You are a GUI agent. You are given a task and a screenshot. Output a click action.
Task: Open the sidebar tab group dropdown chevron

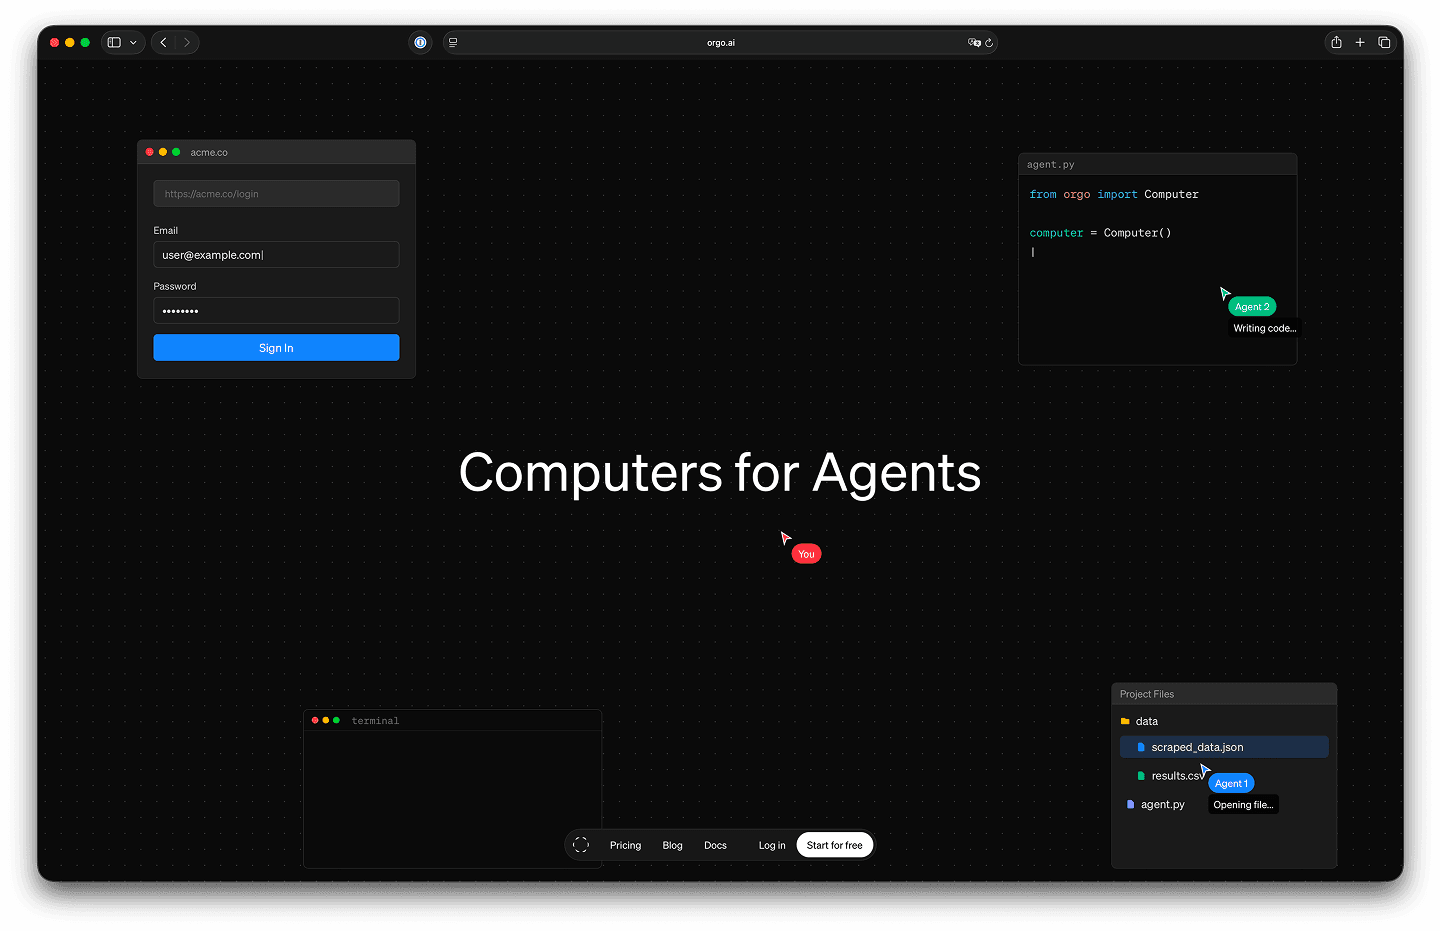click(133, 42)
